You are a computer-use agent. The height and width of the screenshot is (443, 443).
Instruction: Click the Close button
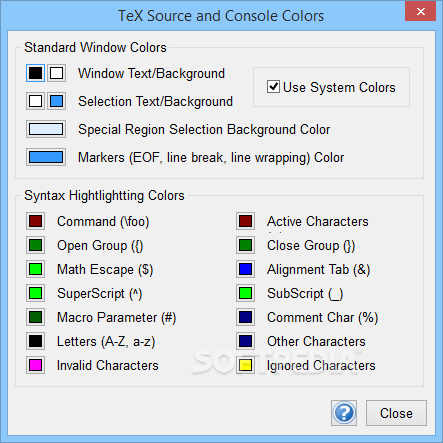396,413
